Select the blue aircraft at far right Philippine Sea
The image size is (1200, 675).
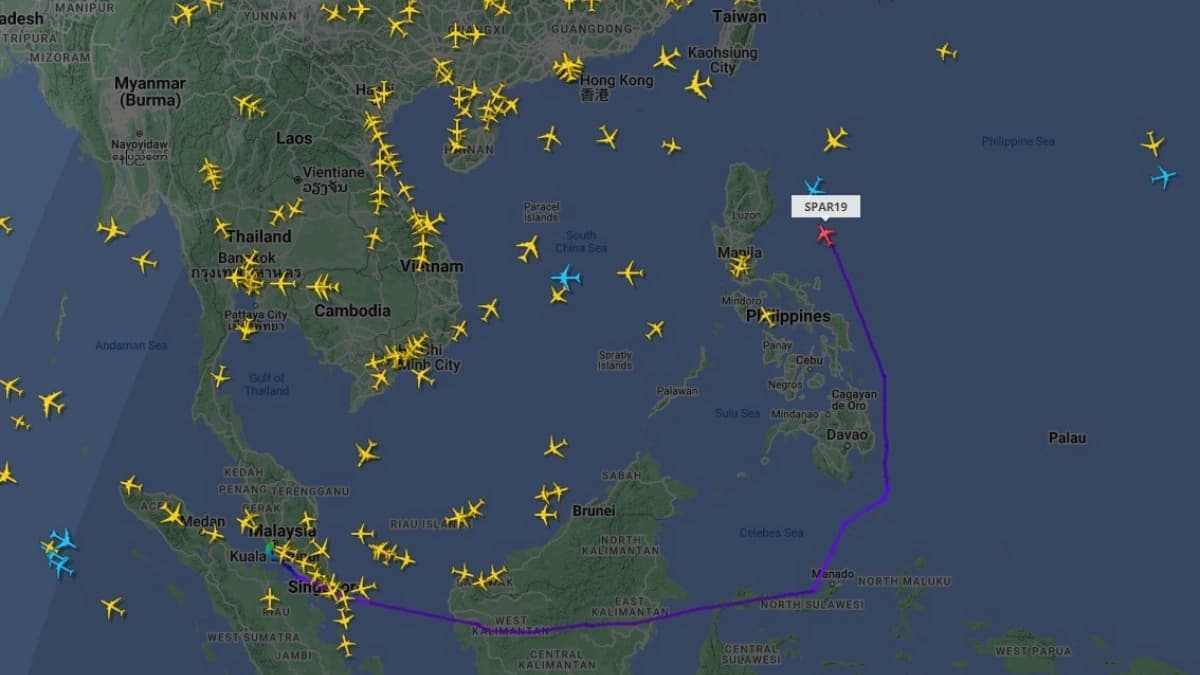coord(1163,177)
